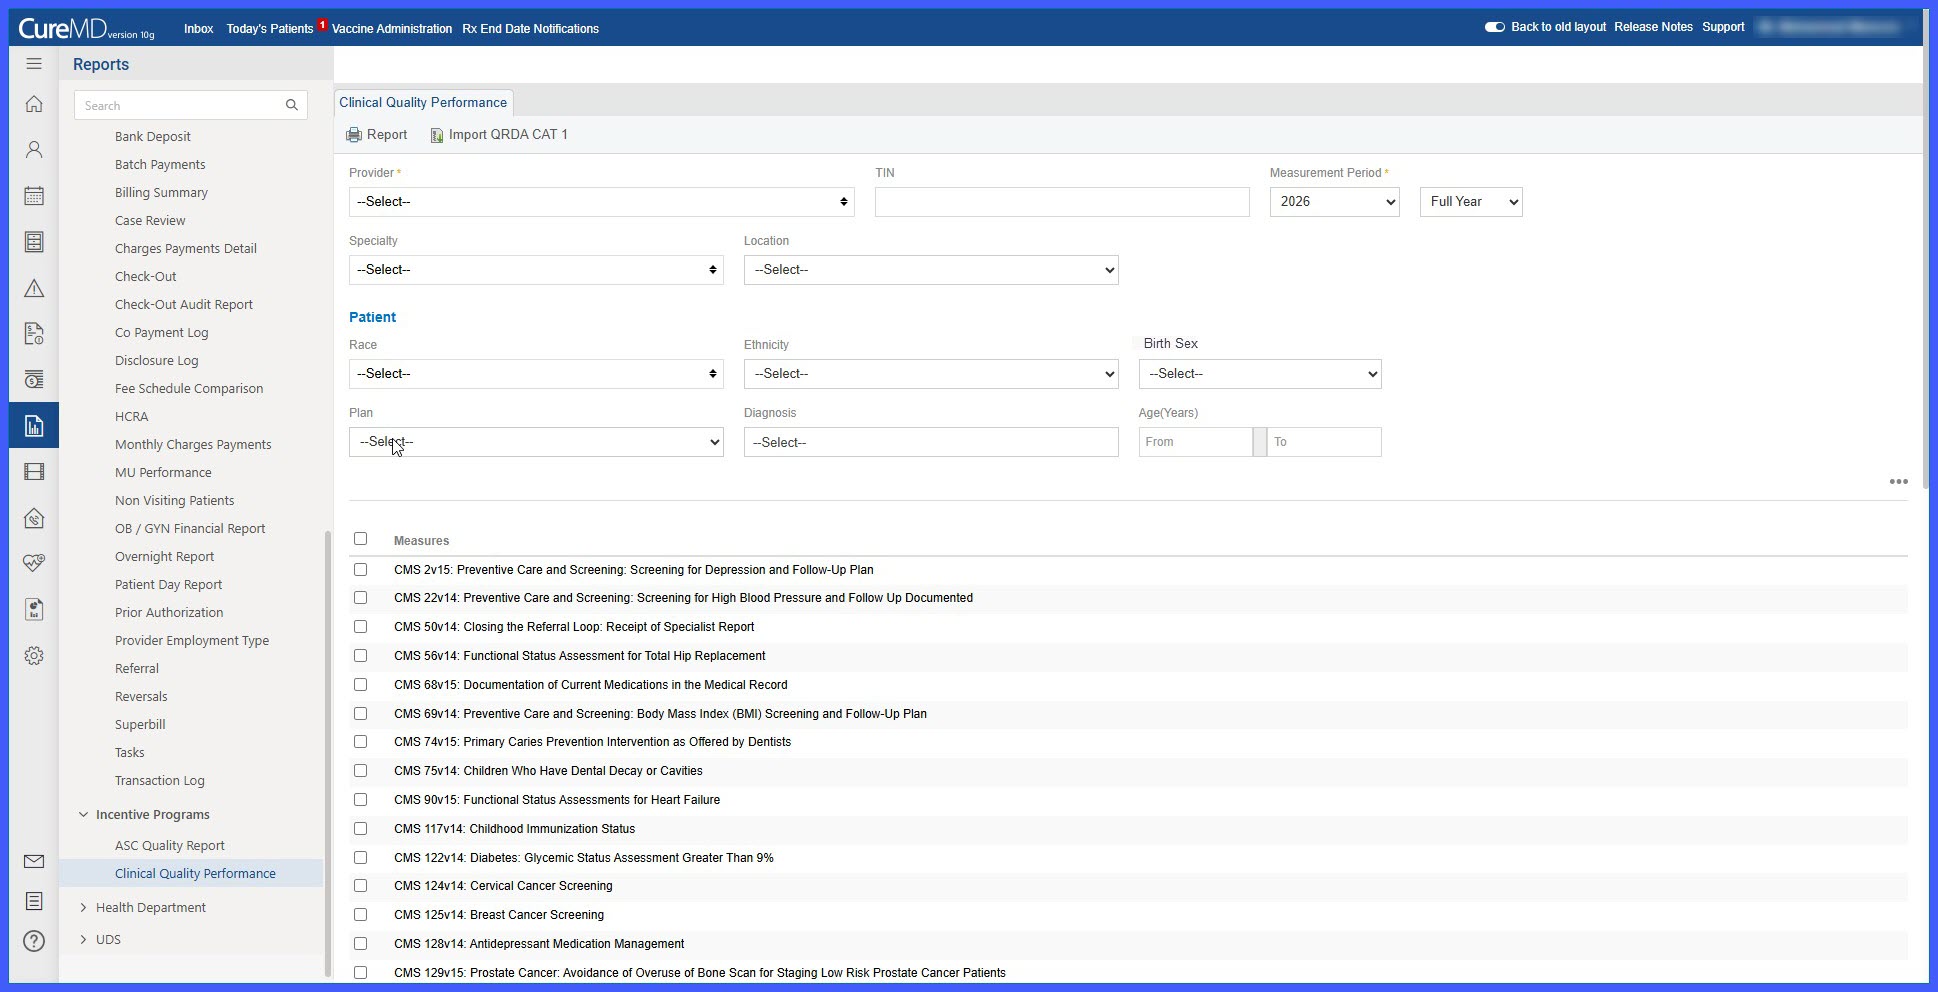Click the more options ellipsis icon

tap(1898, 482)
